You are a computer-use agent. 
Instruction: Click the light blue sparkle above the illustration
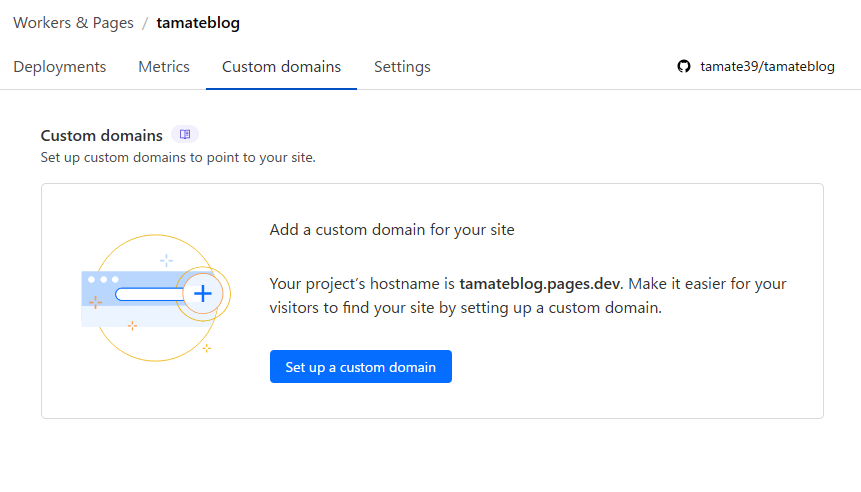tap(166, 260)
